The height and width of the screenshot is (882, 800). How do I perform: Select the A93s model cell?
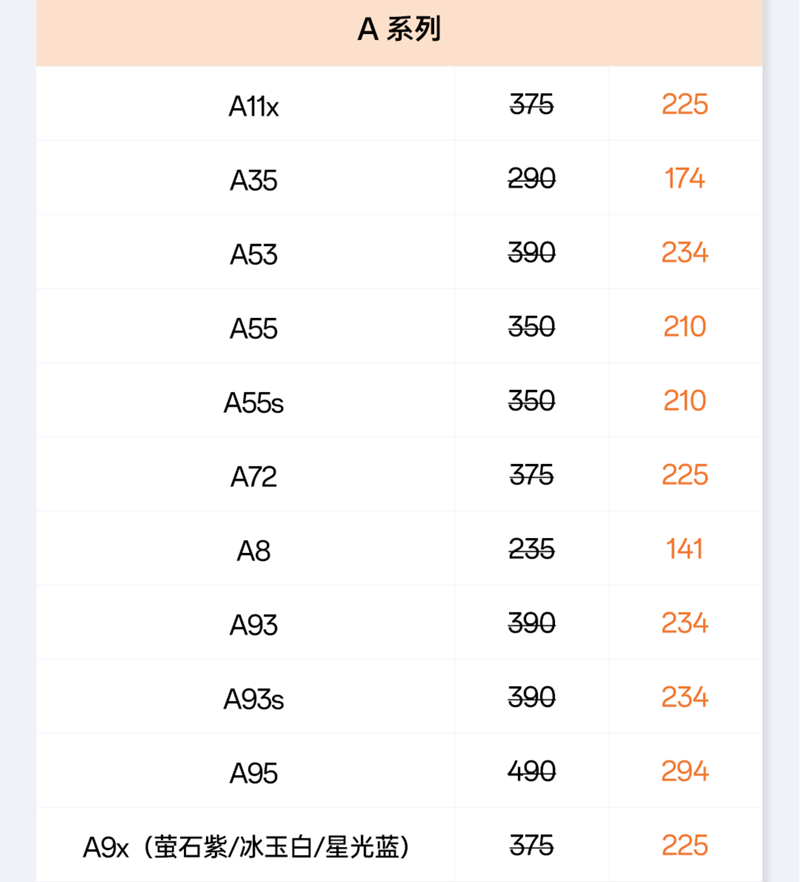tap(253, 699)
